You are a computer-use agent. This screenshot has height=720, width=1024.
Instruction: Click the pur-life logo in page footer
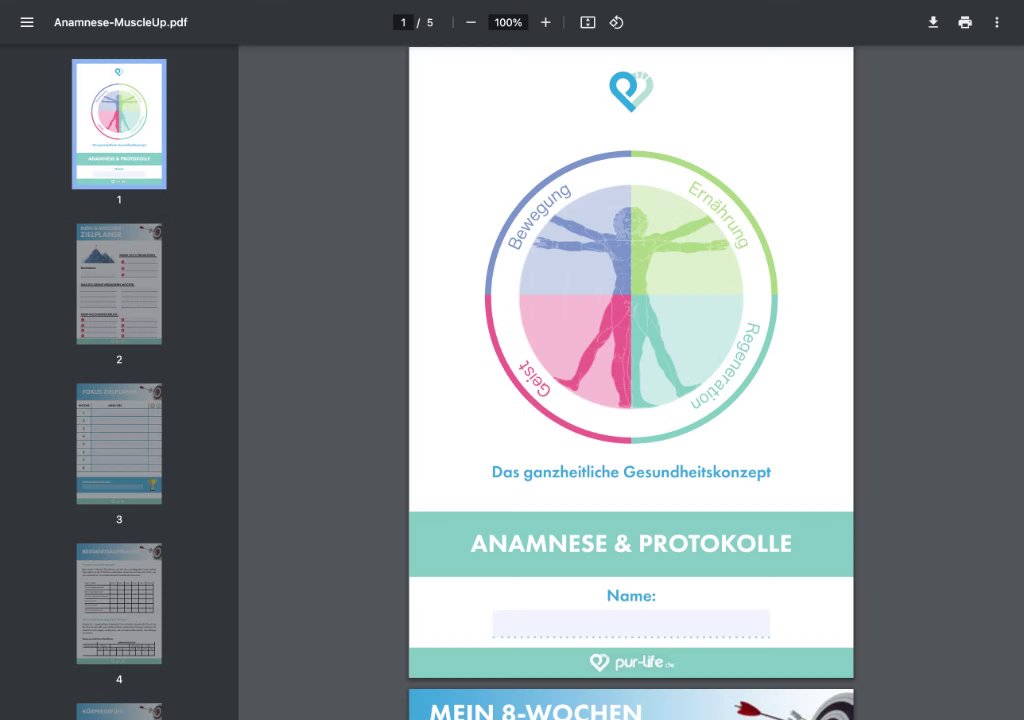(631, 663)
